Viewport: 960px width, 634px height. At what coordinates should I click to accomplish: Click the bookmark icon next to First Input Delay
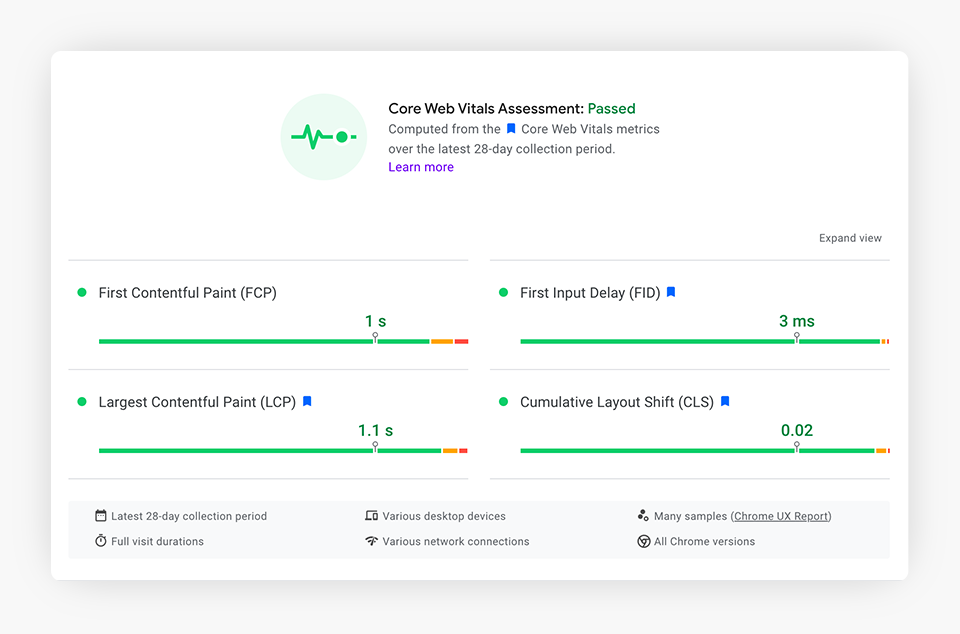pos(671,292)
